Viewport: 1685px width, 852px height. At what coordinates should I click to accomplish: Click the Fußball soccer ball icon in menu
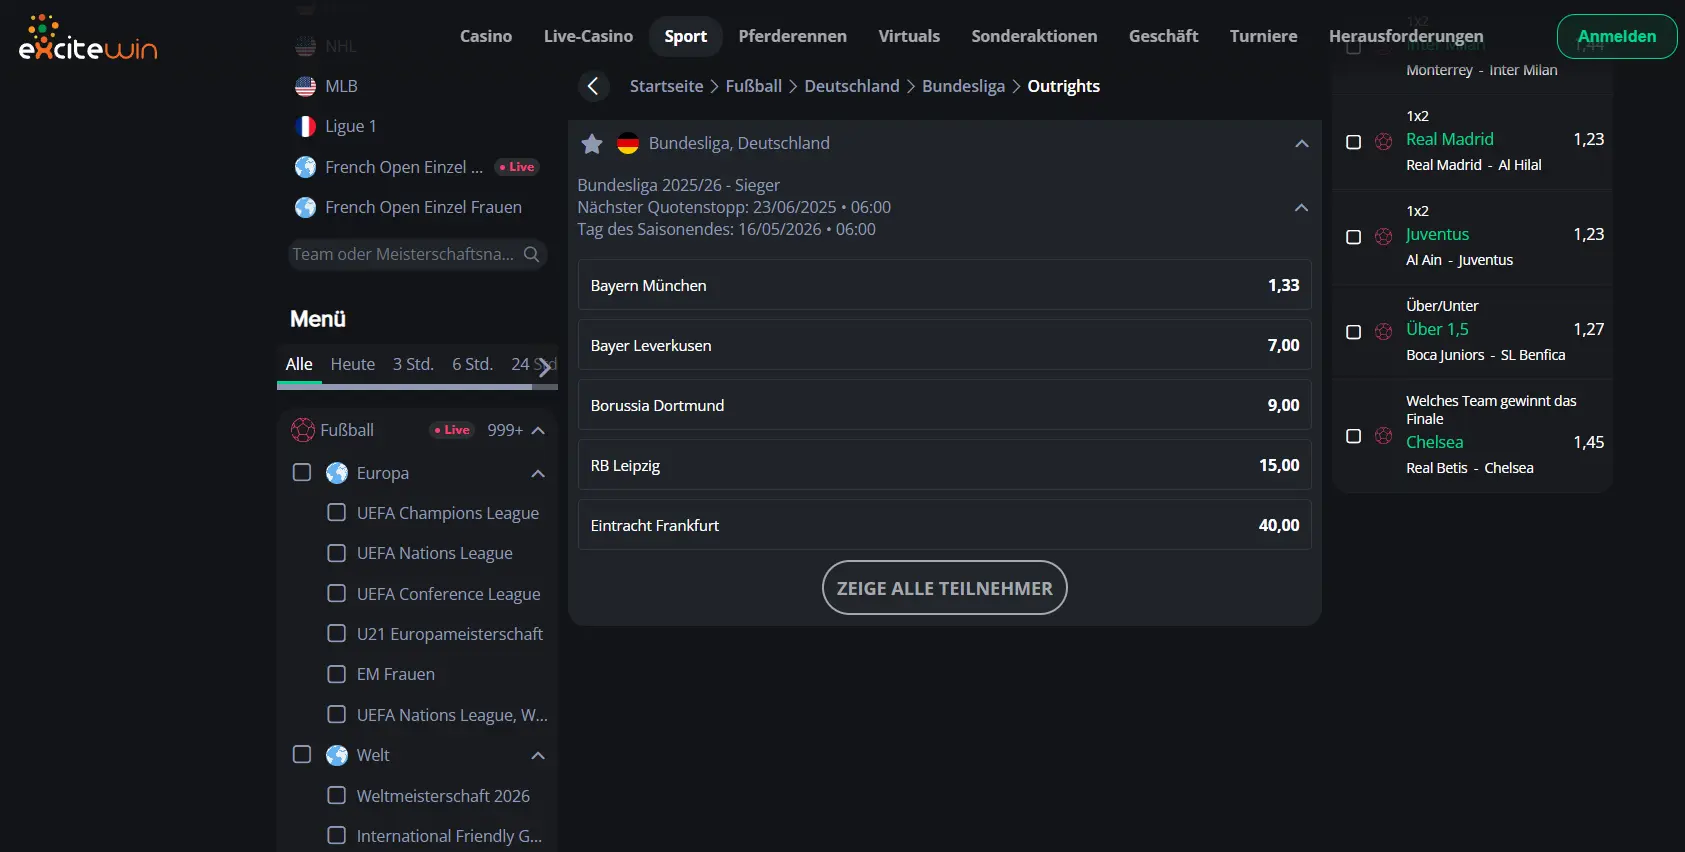click(303, 430)
